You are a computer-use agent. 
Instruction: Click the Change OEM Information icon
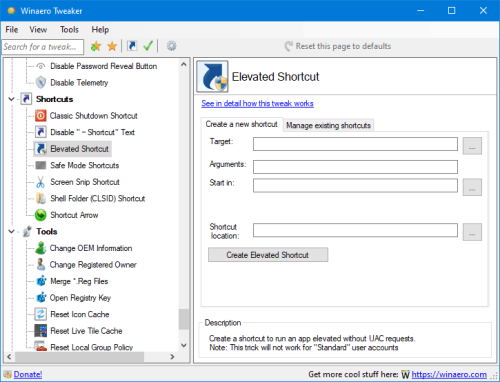(x=40, y=248)
